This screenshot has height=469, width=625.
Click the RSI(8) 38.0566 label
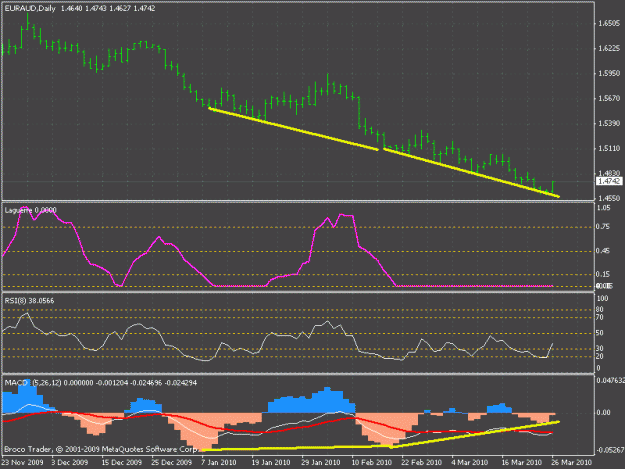click(29, 300)
